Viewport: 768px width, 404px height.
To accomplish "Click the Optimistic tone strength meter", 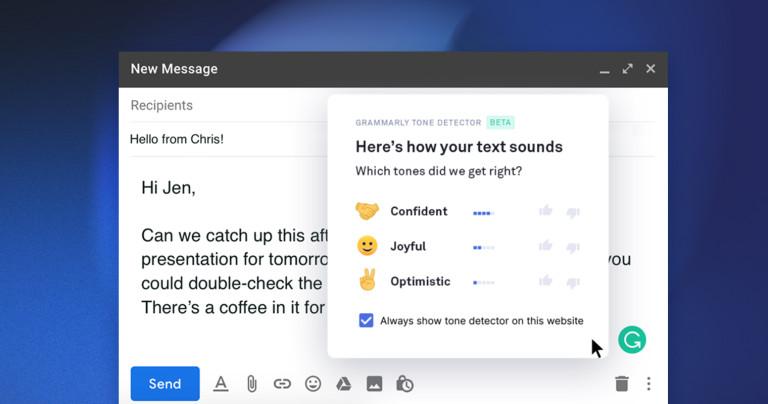I will 484,283.
